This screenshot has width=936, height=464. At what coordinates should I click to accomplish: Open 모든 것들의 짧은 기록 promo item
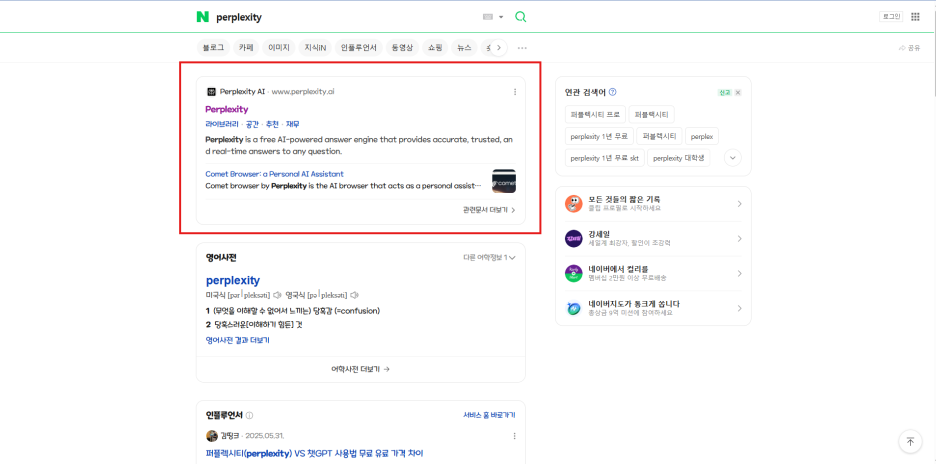(x=653, y=204)
